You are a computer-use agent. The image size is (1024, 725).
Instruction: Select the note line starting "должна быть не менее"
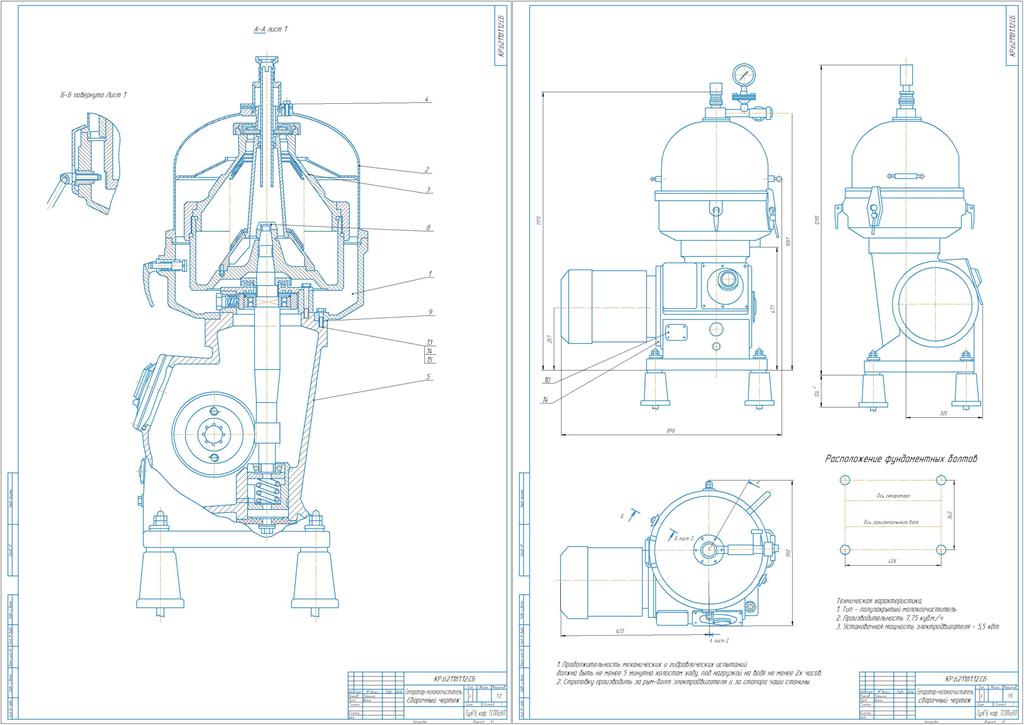(688, 673)
